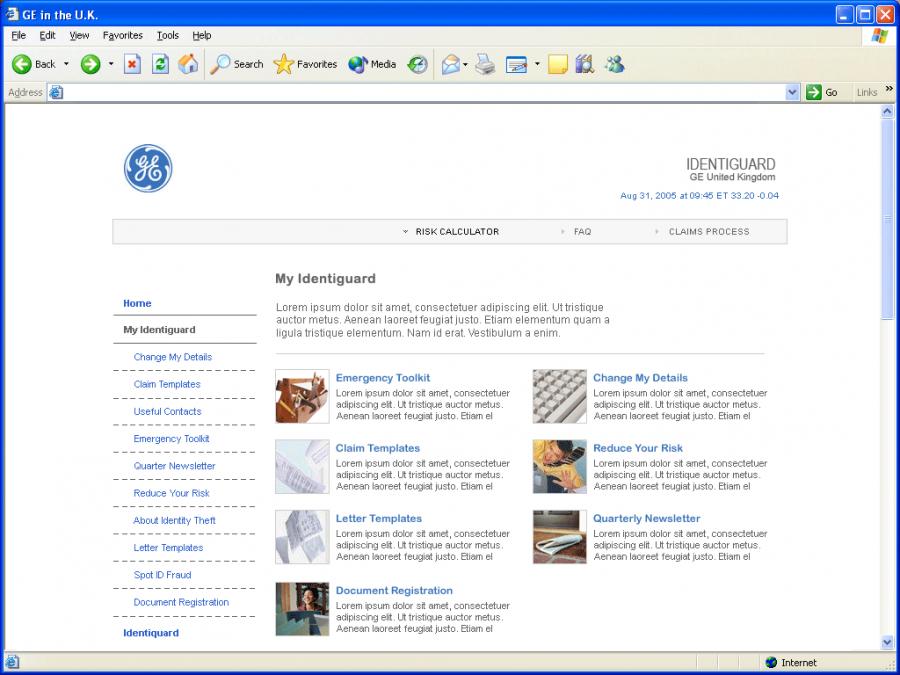The image size is (900, 675).
Task: Open the View menu
Action: tap(79, 36)
